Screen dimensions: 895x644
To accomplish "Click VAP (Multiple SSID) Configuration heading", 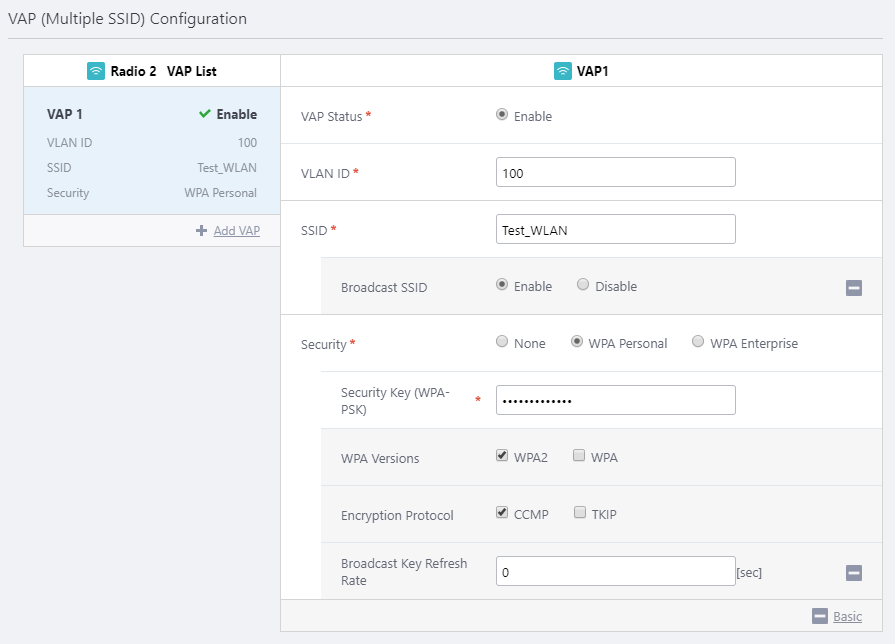I will [x=127, y=19].
